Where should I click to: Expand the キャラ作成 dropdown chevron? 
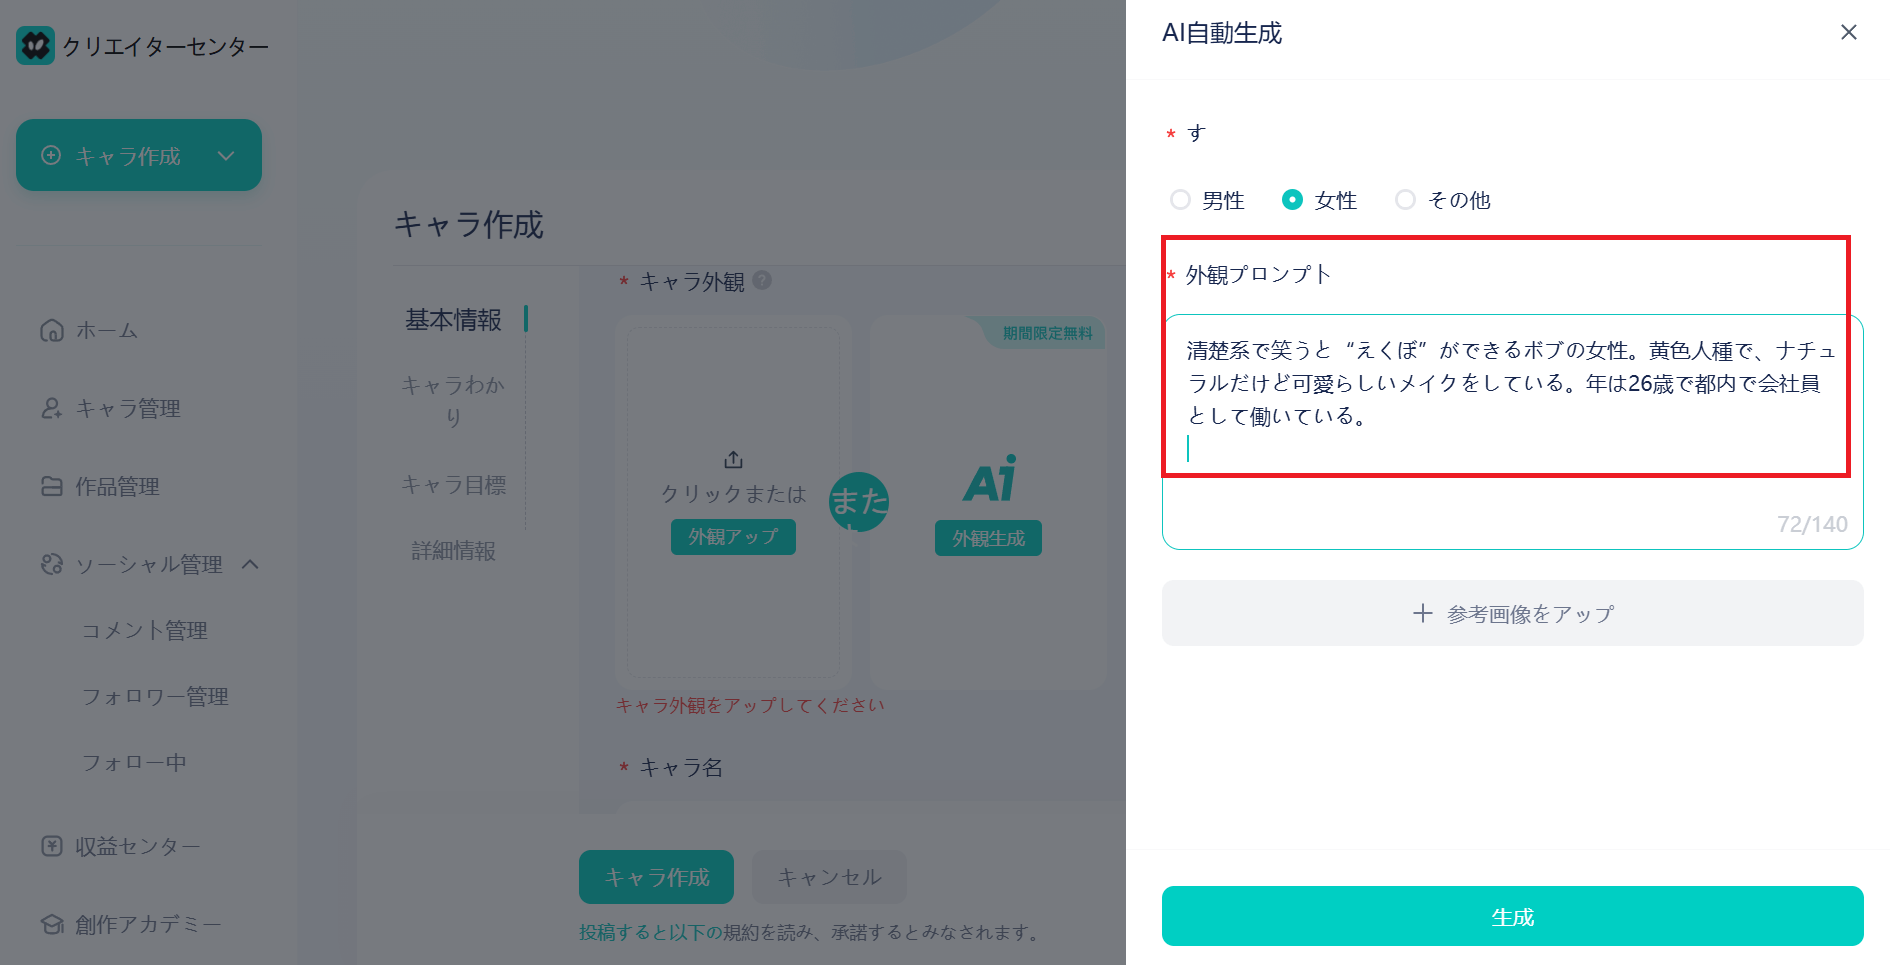coord(226,155)
